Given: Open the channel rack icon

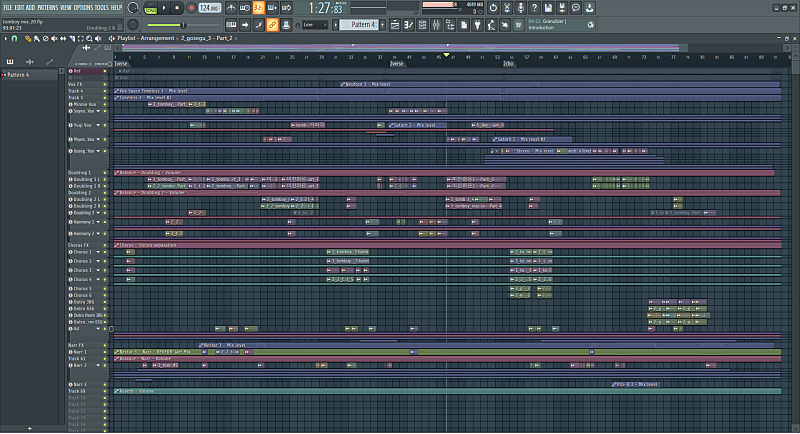Looking at the screenshot, I should pyautogui.click(x=422, y=24).
